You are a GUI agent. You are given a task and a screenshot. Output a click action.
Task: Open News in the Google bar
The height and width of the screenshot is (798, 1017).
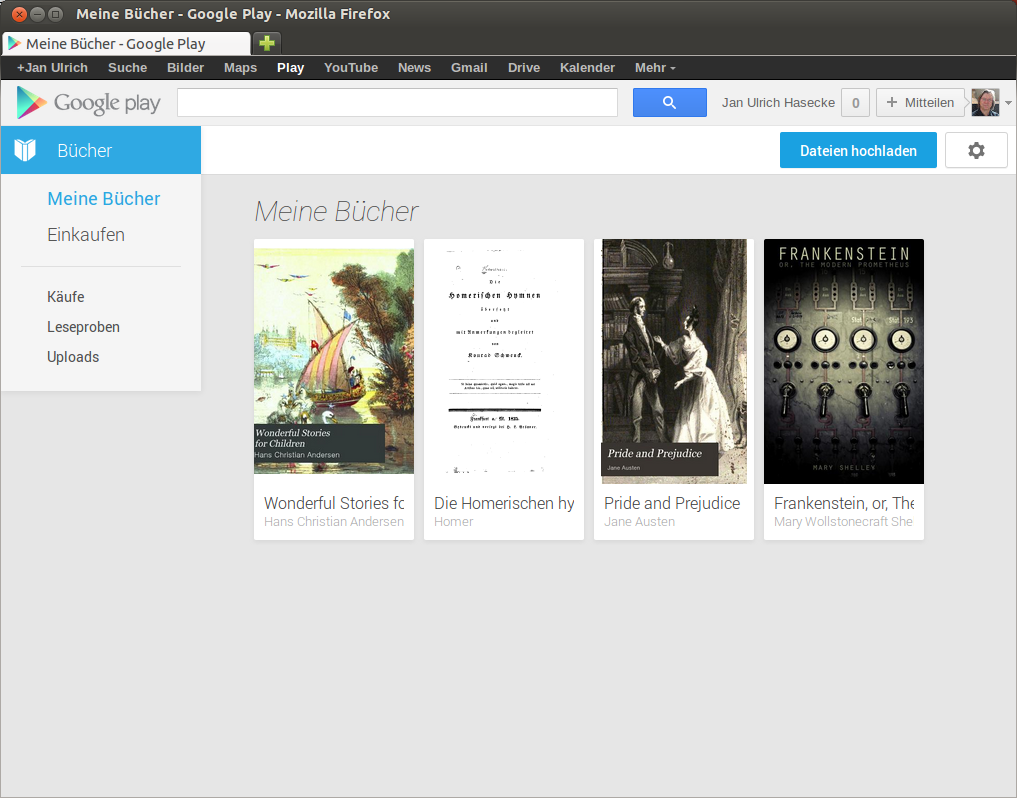414,67
